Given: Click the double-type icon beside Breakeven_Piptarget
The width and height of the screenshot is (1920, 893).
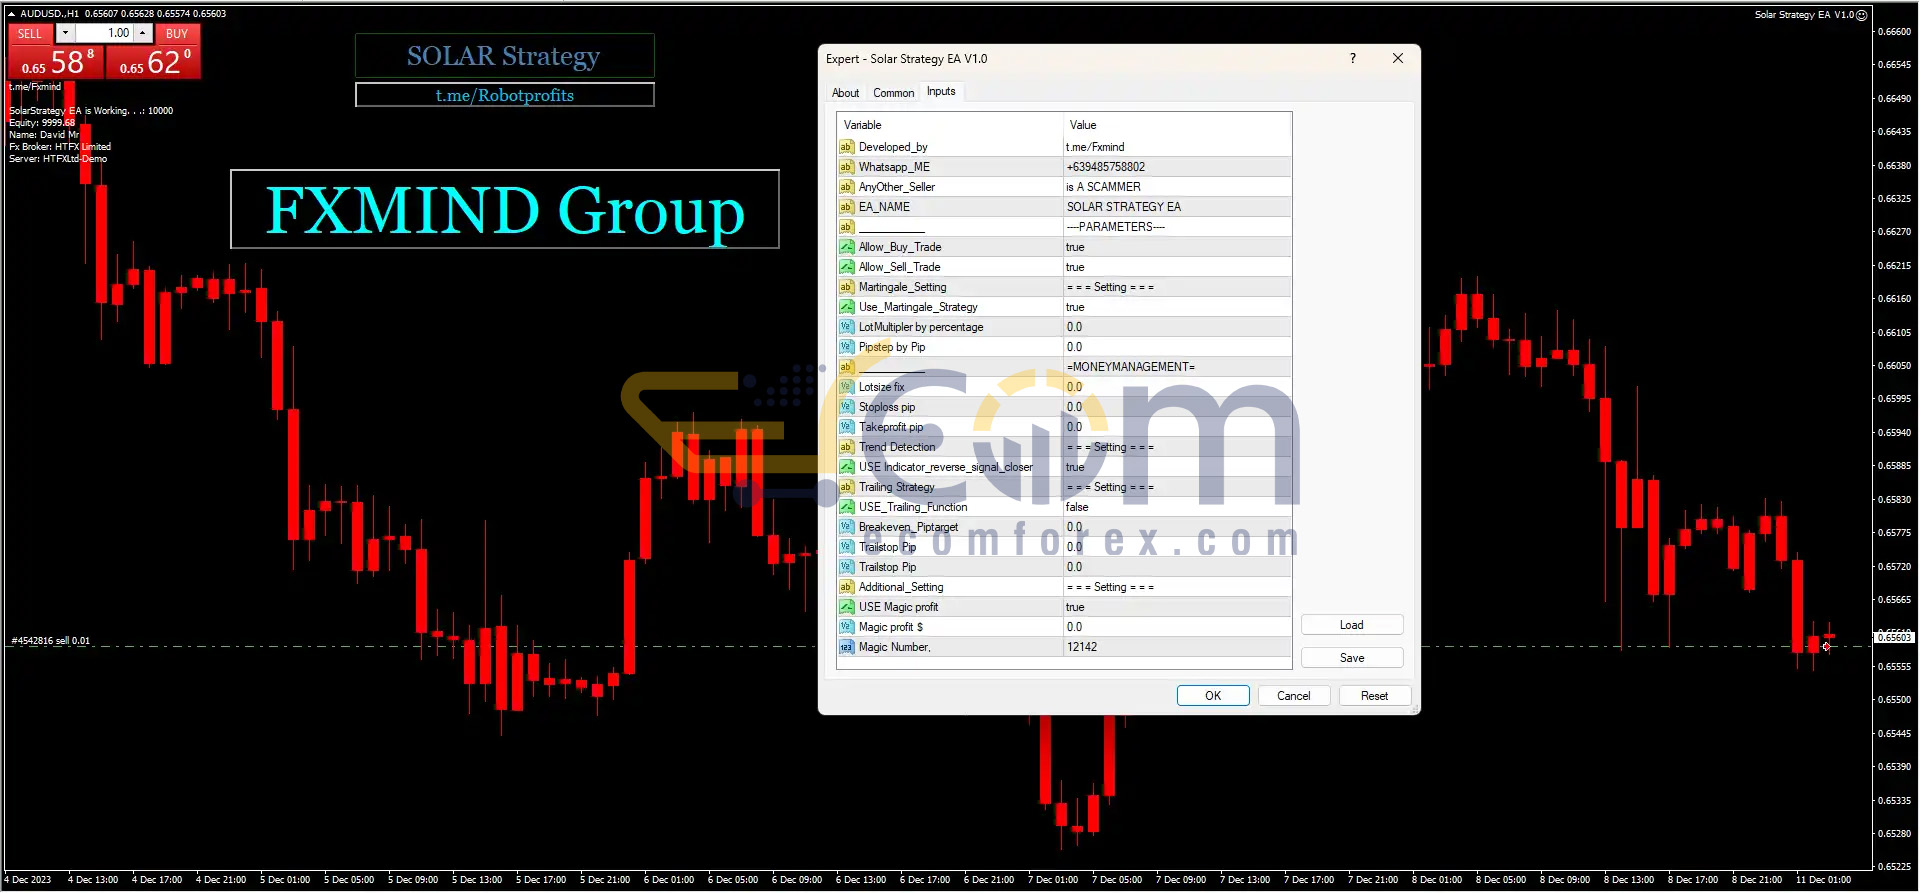Looking at the screenshot, I should click(846, 527).
